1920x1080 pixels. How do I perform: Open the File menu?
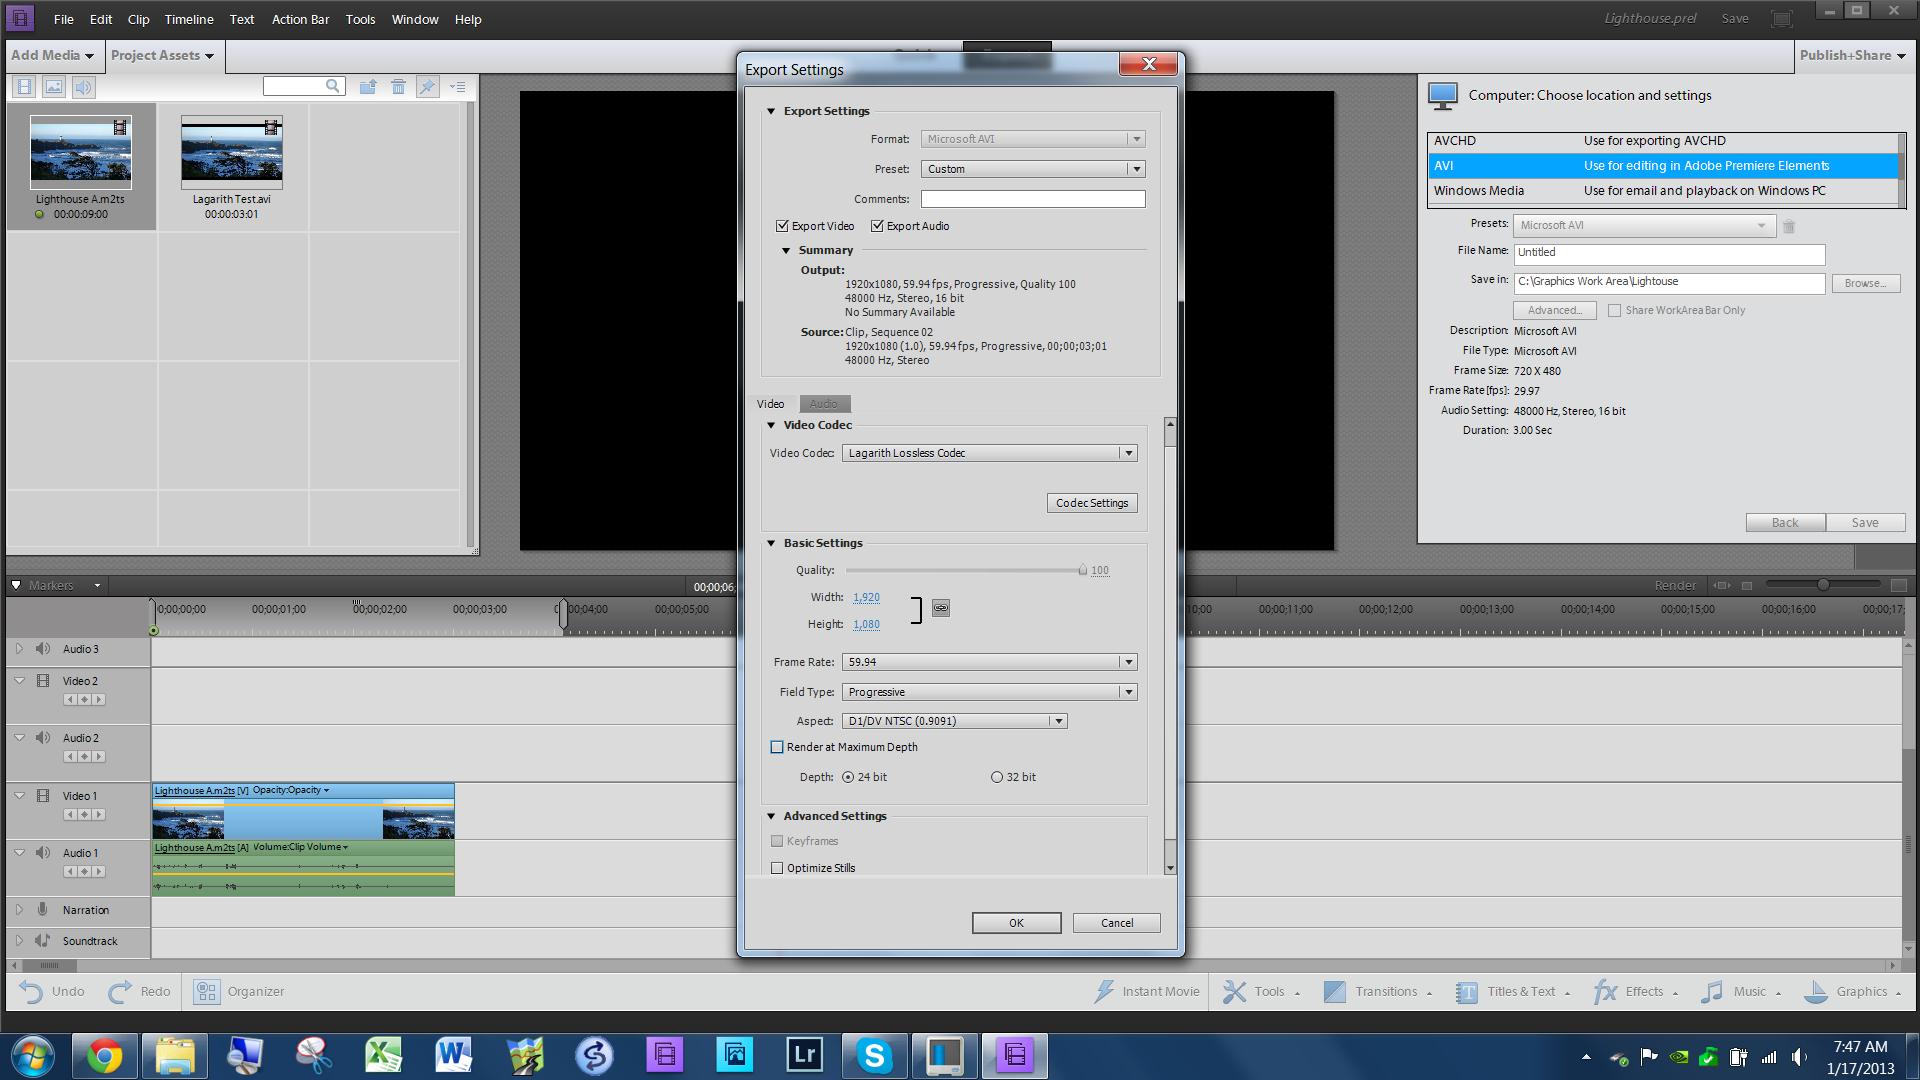point(62,18)
